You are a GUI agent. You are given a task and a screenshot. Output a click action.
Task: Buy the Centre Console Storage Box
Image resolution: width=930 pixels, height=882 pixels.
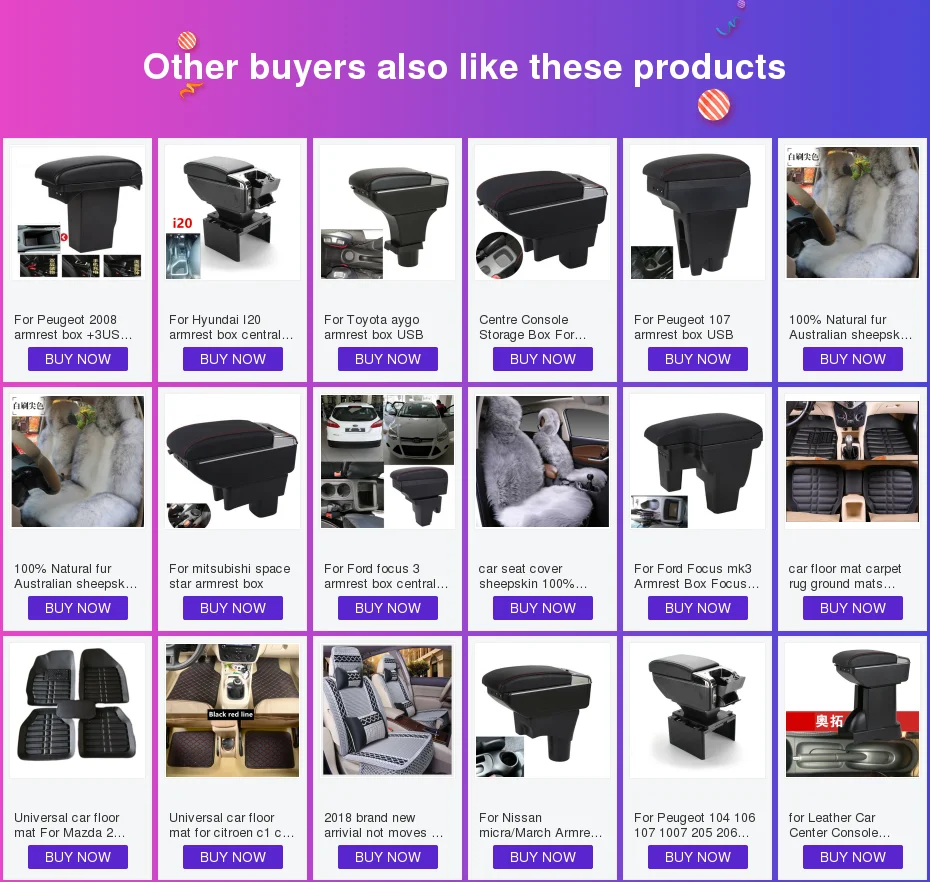[543, 359]
